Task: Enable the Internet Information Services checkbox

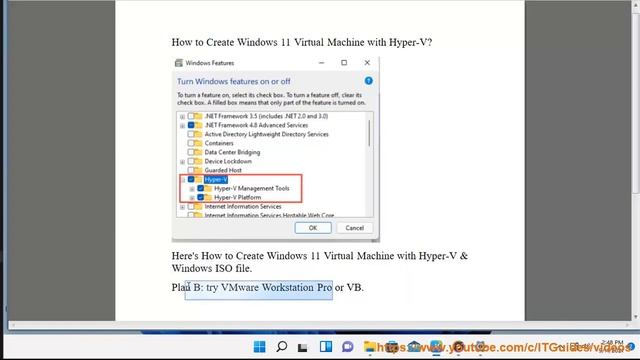Action: point(191,207)
